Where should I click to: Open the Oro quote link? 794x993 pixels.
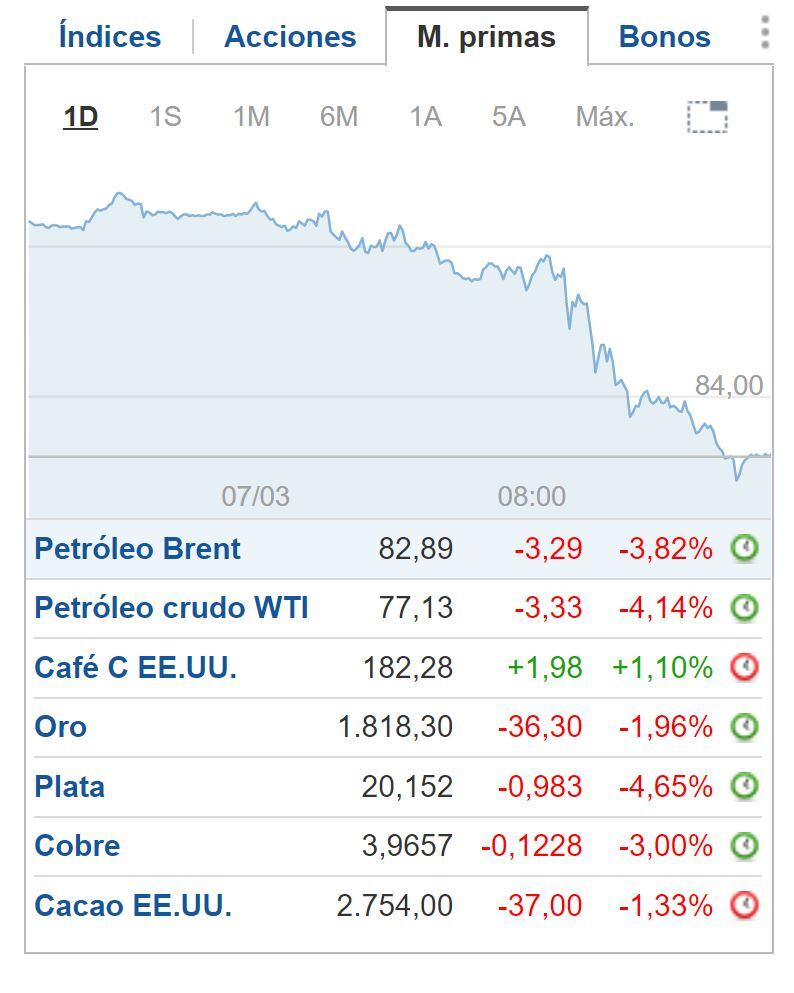click(x=60, y=727)
